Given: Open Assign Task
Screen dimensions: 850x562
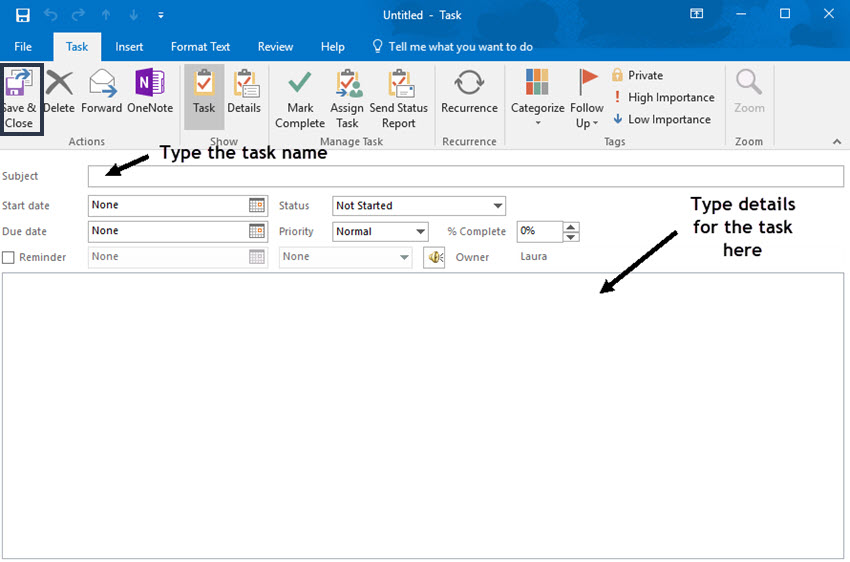Looking at the screenshot, I should click(x=347, y=99).
